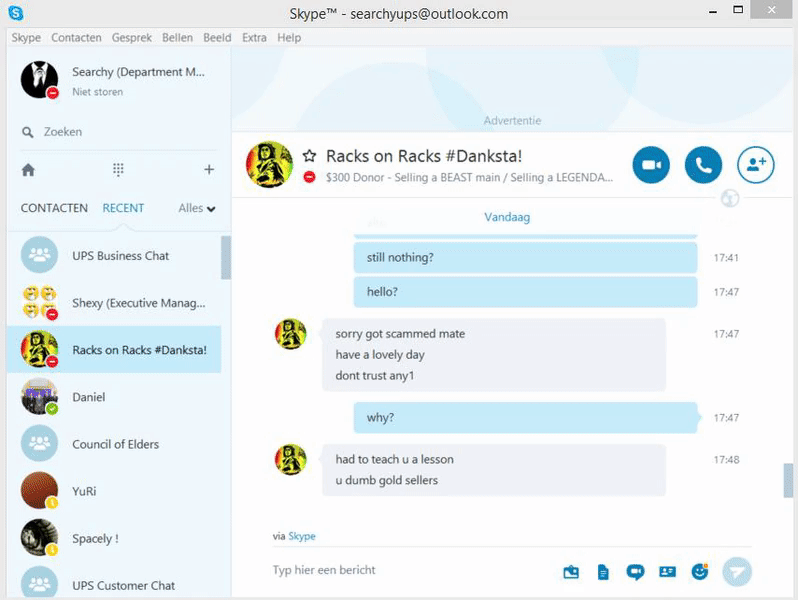Open profile picture of Searchy
The width and height of the screenshot is (798, 600).
point(39,80)
